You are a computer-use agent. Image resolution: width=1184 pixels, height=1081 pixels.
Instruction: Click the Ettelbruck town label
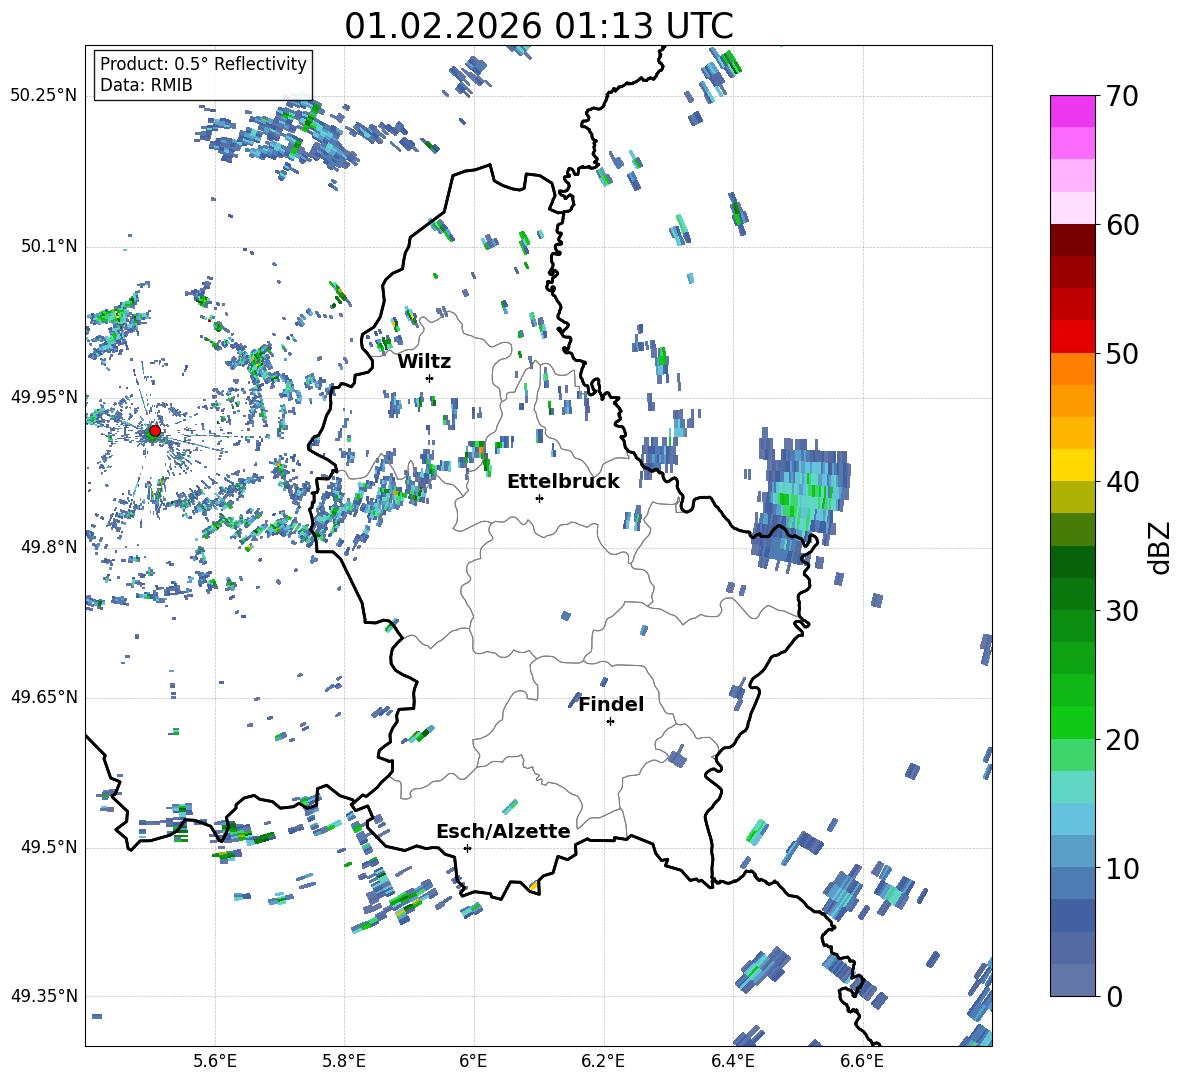(563, 481)
